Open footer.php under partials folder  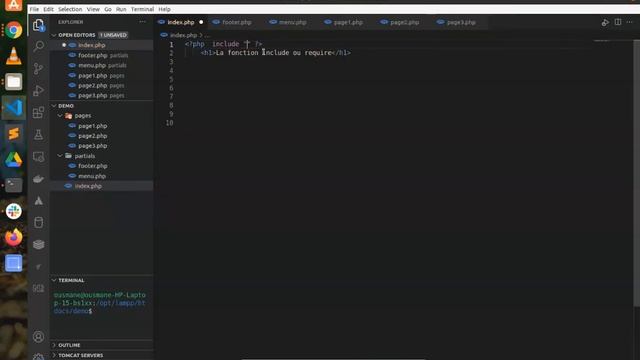[102, 166]
